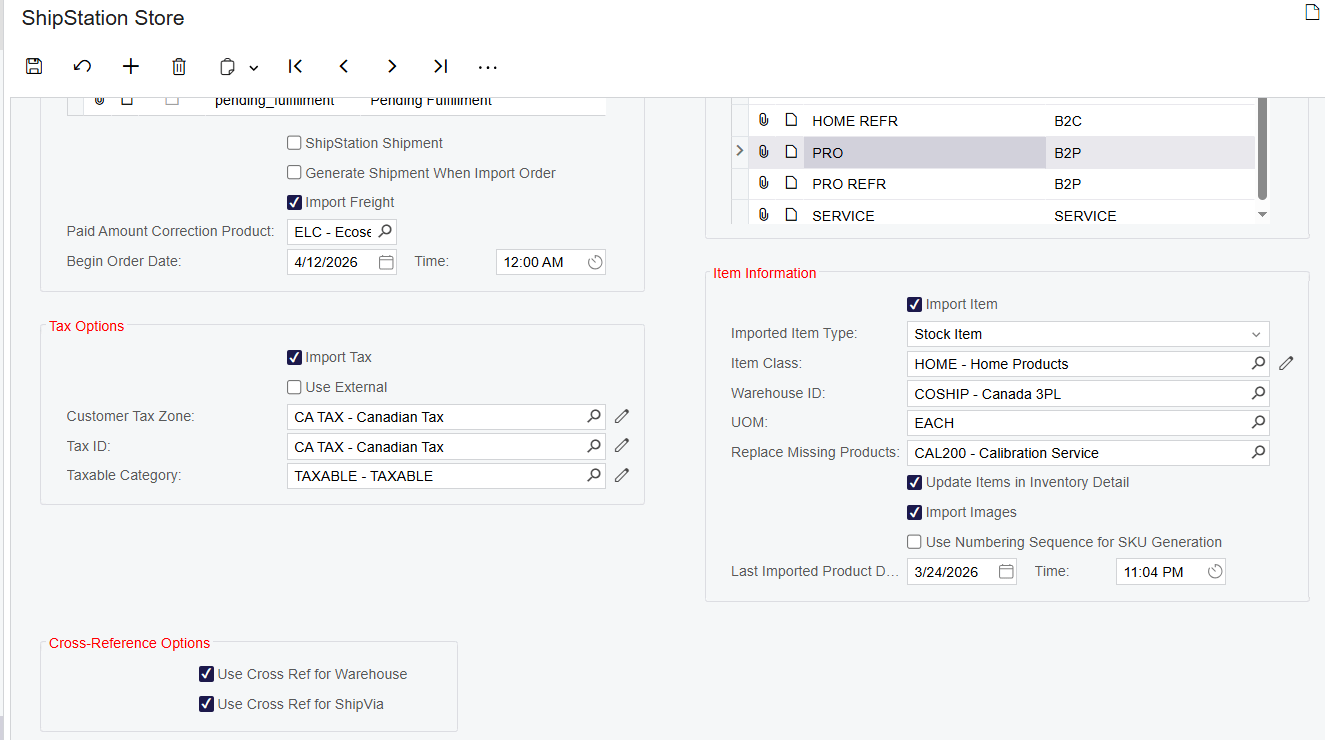Open the UOM lookup magnifier
The image size is (1325, 740).
1258,423
